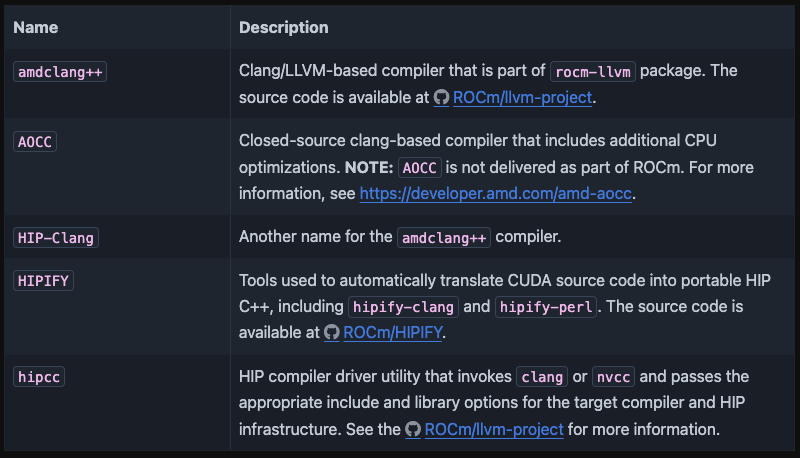Select the AOCC code label in the Name column
This screenshot has height=458, width=800.
(x=35, y=141)
